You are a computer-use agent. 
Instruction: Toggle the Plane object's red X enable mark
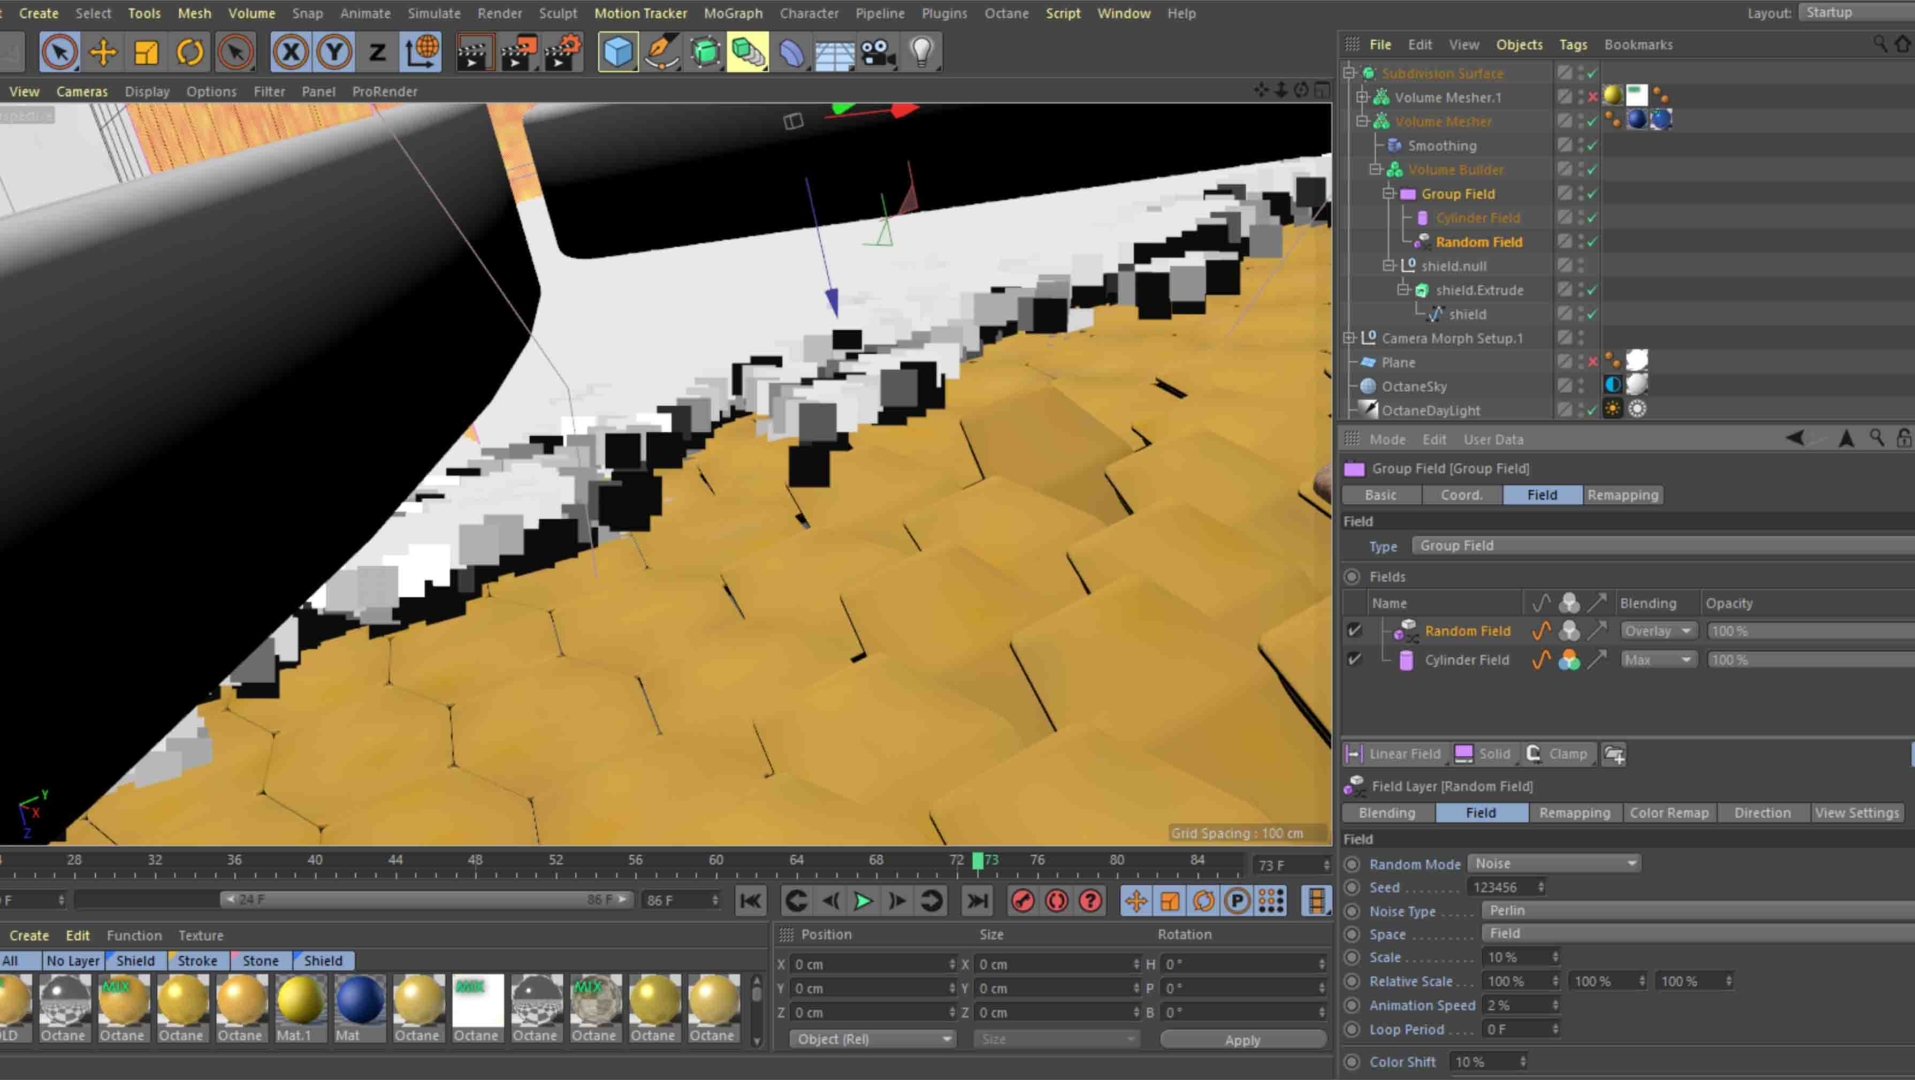click(1592, 362)
